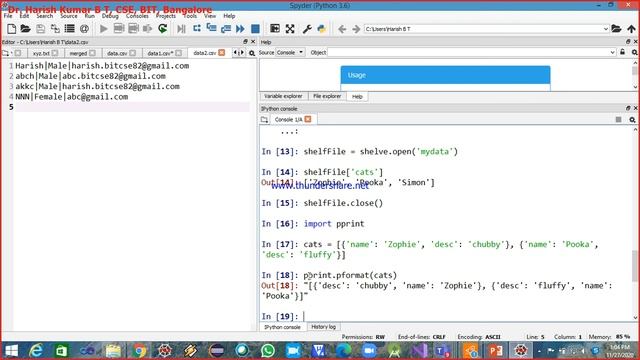Viewport: 640px width, 360px height.
Task: Click the Run selection icon
Action: [148, 29]
